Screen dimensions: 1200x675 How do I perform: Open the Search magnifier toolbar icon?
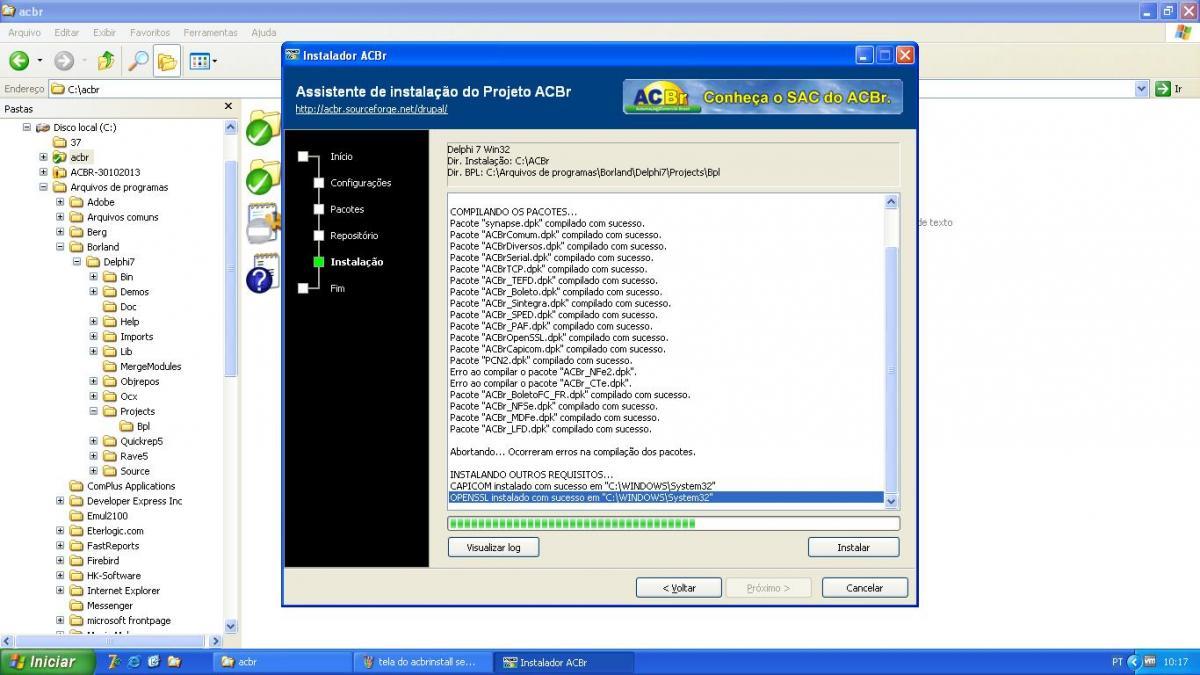point(137,61)
